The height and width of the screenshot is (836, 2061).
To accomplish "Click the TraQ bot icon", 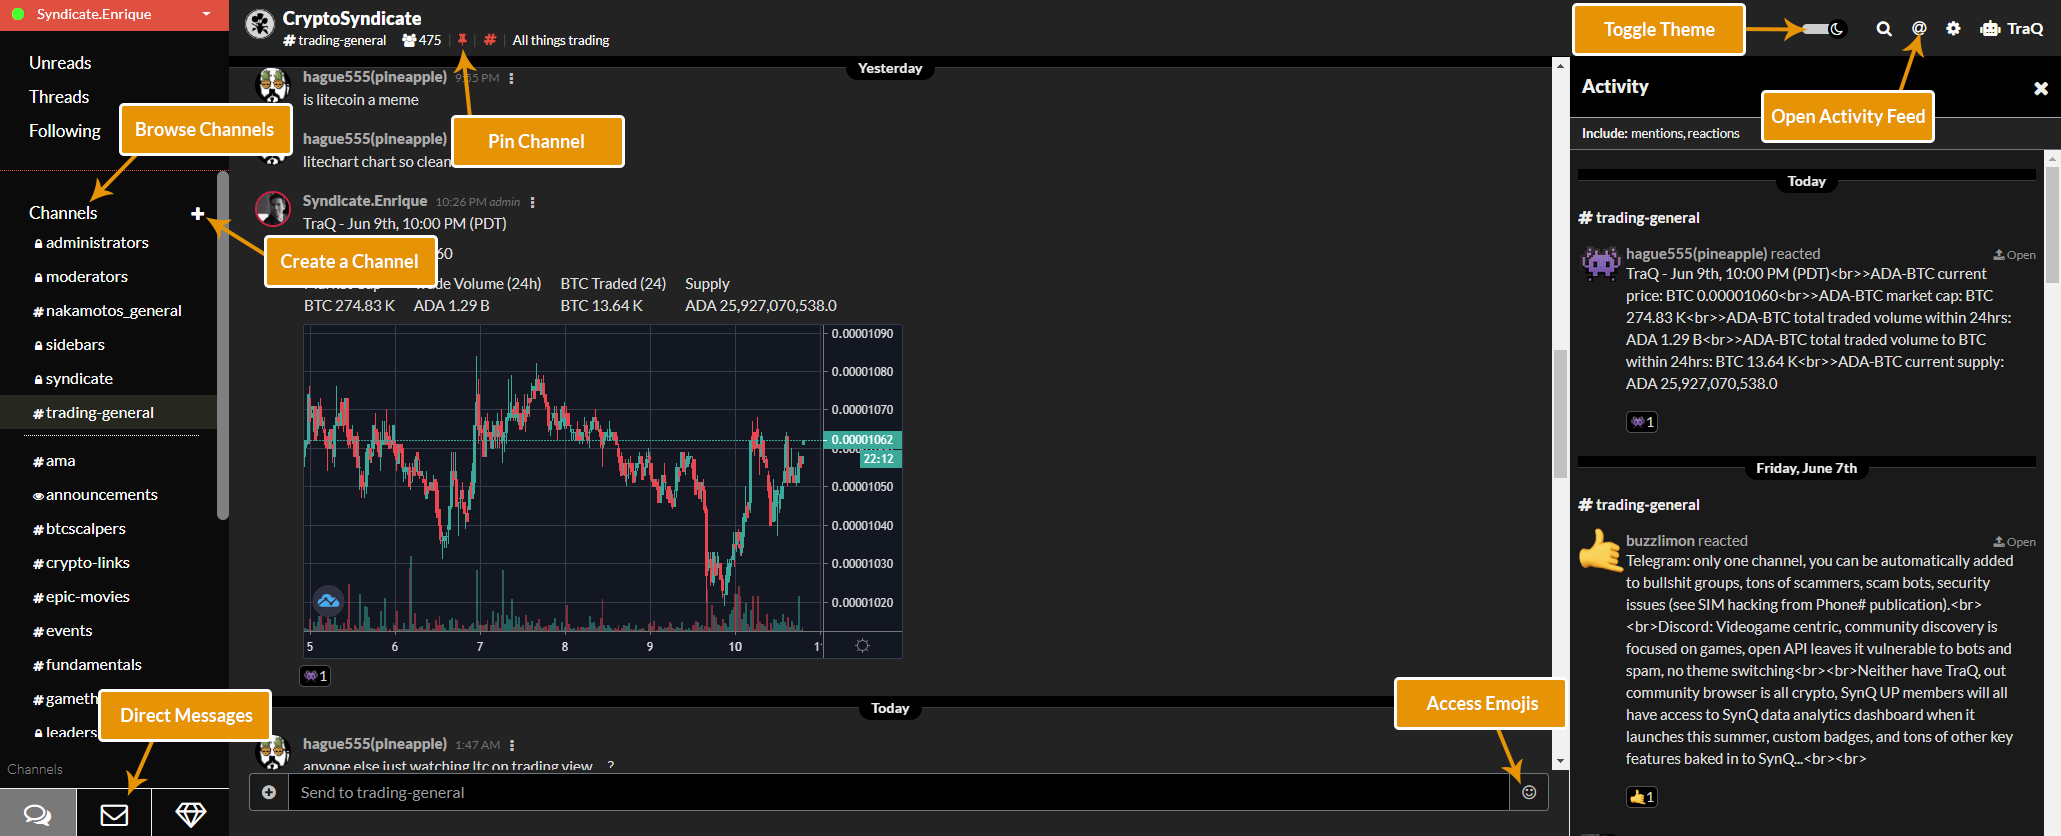I will point(1990,29).
